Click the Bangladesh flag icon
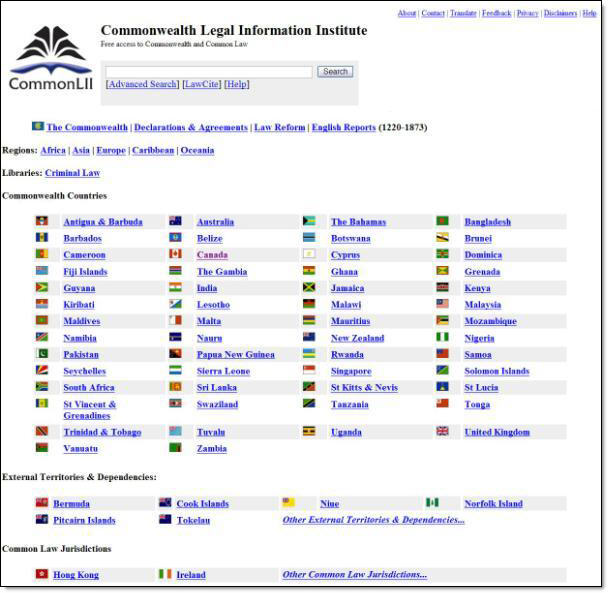This screenshot has height=593, width=608. point(442,221)
